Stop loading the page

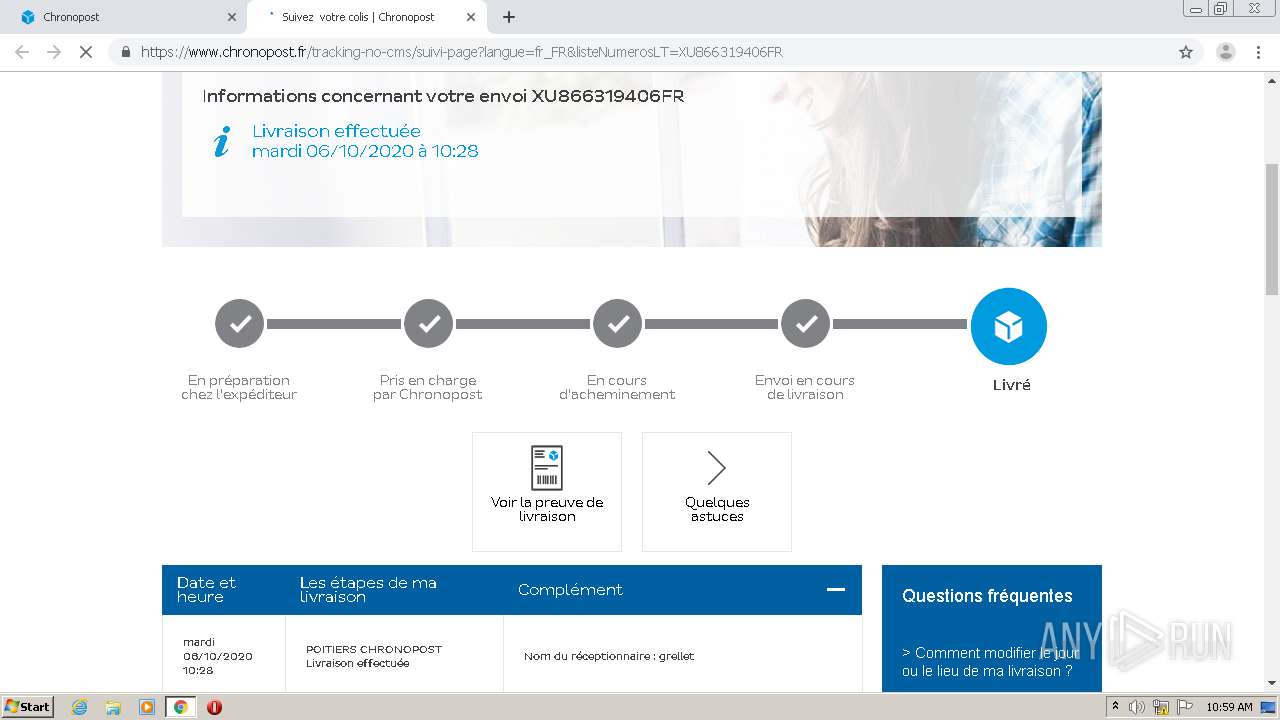[x=86, y=52]
